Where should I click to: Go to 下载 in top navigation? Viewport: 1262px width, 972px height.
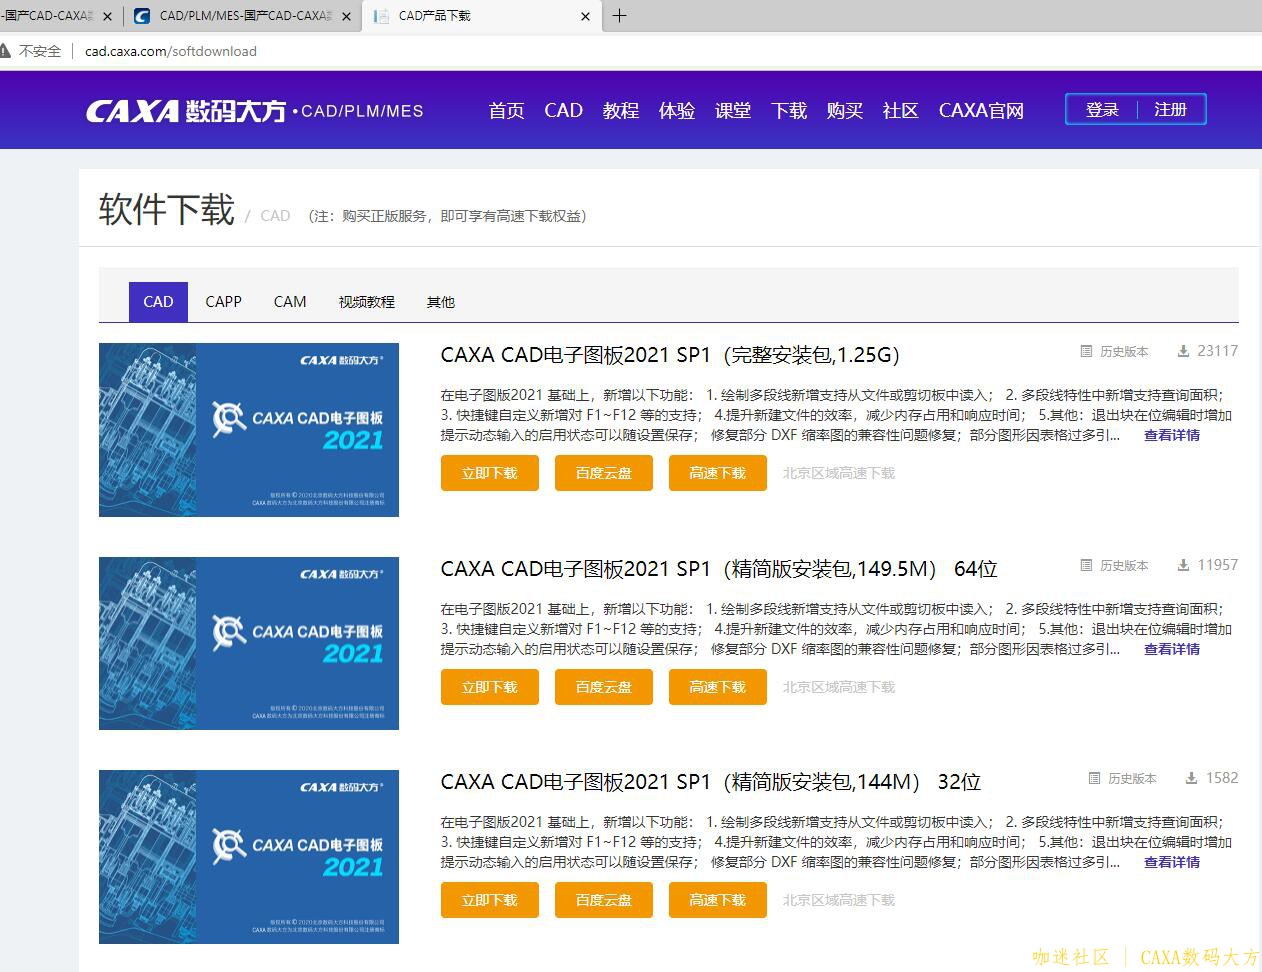788,111
